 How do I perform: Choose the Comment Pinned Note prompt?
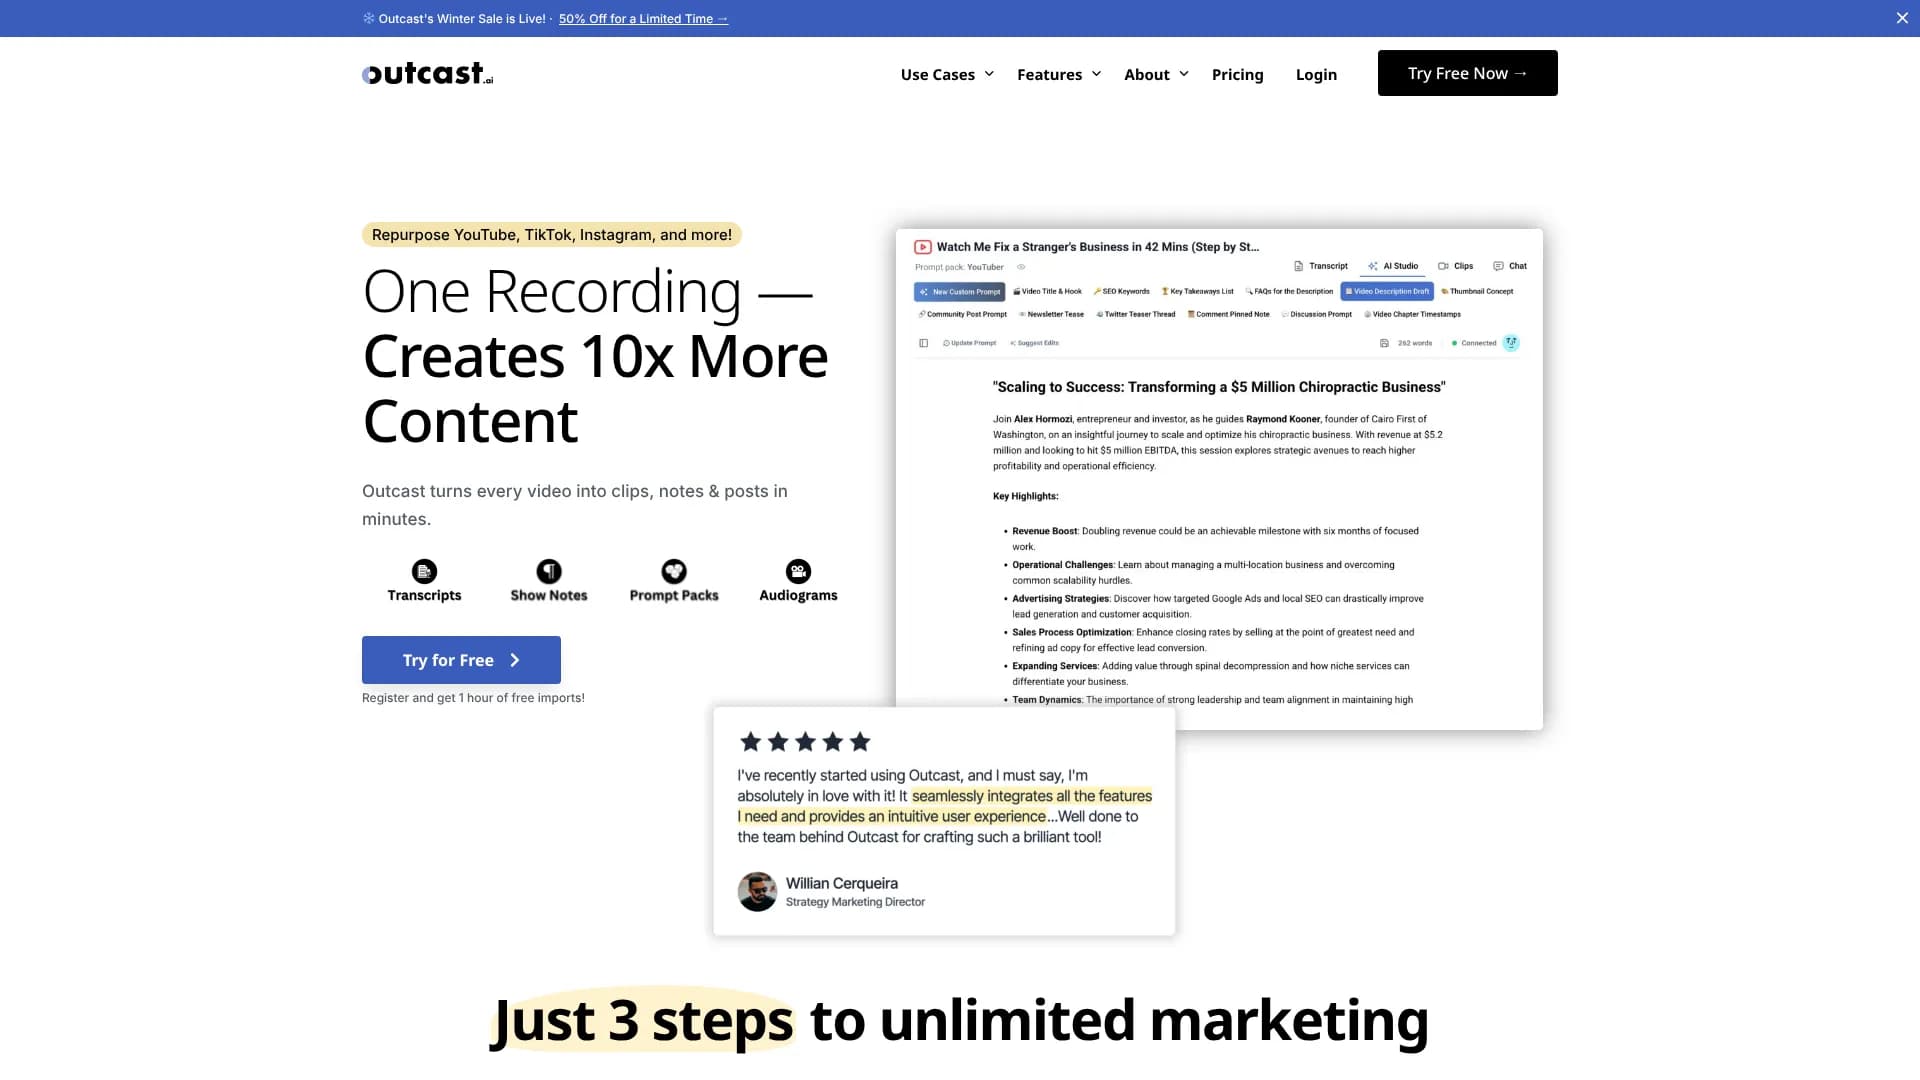click(x=1228, y=314)
